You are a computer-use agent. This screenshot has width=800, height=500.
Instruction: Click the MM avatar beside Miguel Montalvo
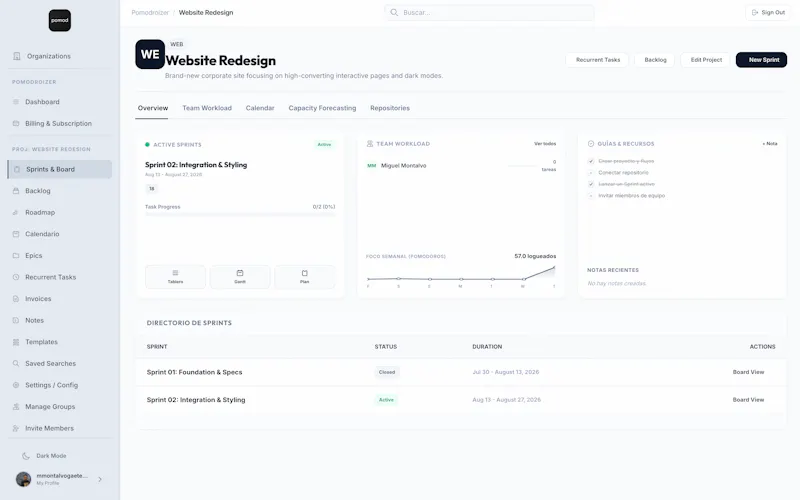click(x=371, y=166)
